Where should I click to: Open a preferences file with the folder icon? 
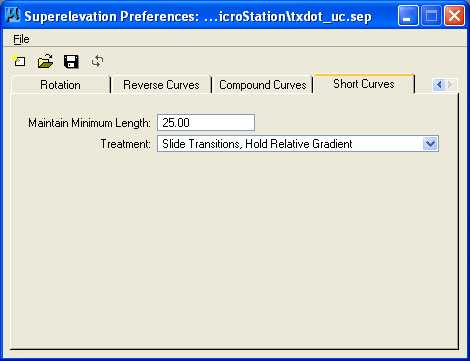[45, 61]
